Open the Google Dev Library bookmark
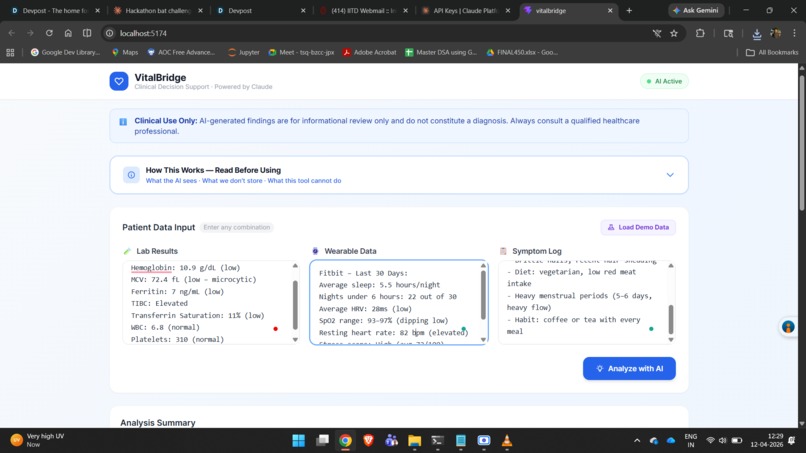 [65, 52]
